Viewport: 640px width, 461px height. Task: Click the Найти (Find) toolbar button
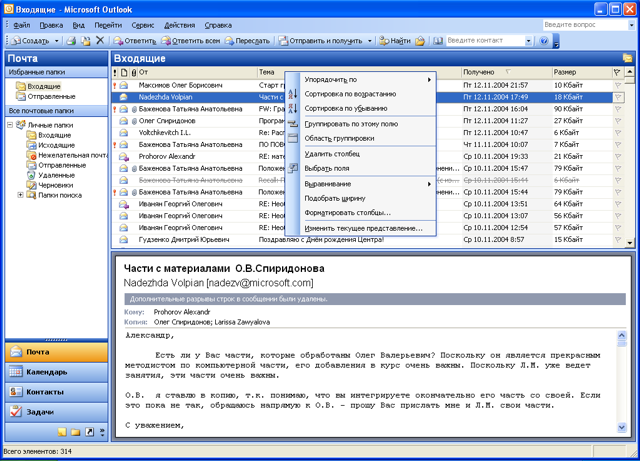395,41
